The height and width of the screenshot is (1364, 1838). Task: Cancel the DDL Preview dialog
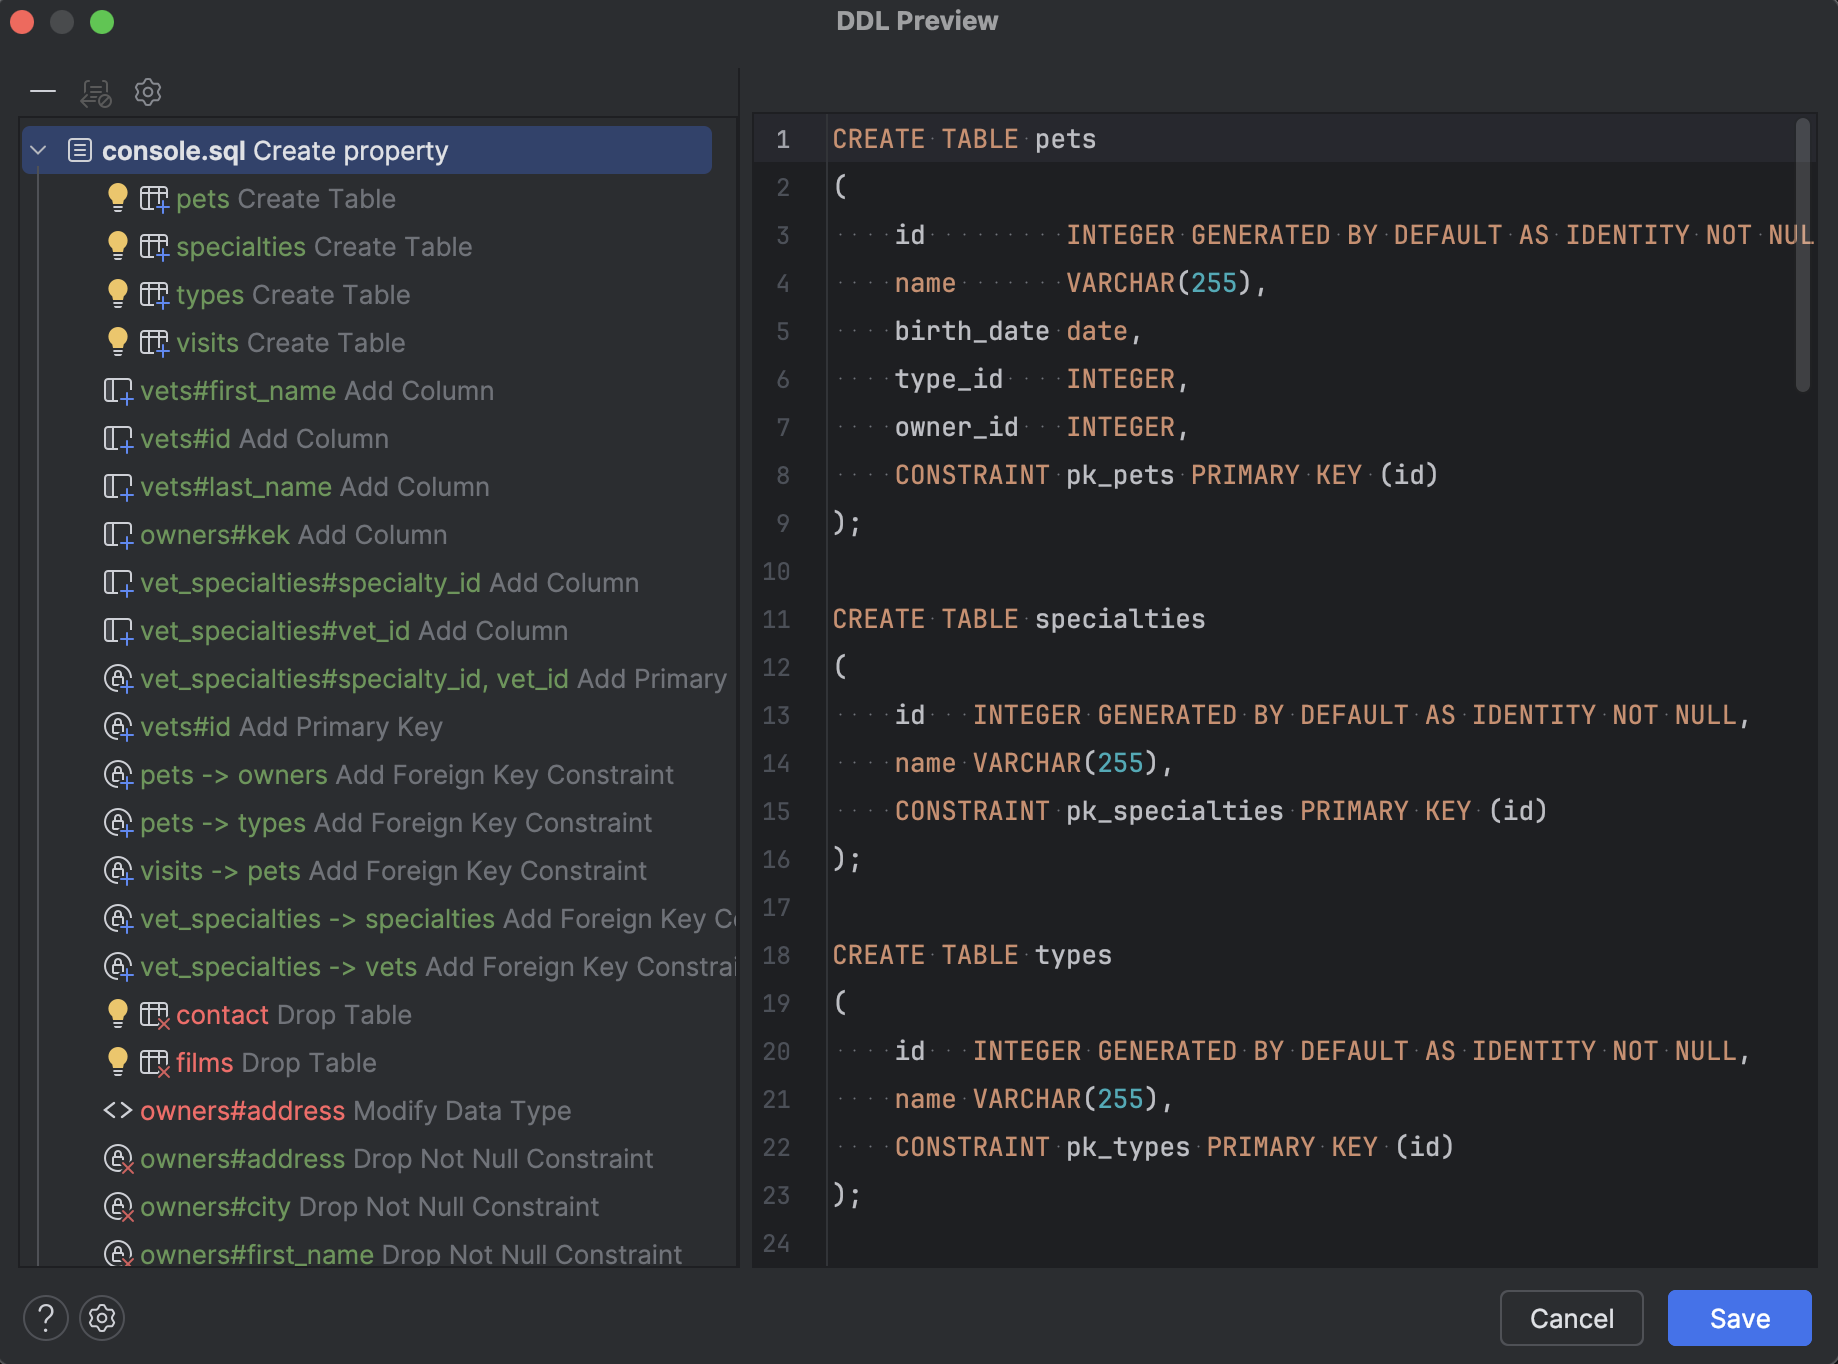point(1571,1318)
